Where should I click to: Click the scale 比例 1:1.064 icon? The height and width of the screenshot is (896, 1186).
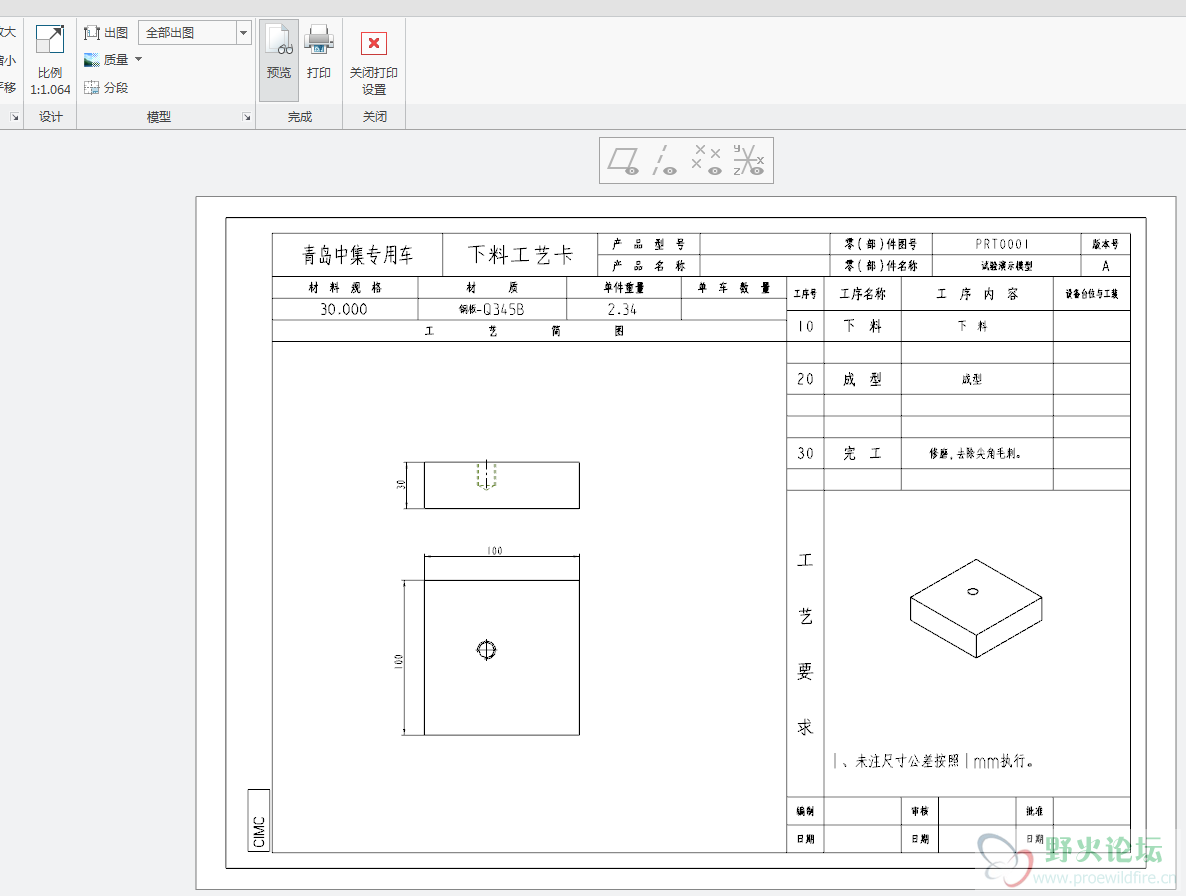coord(50,39)
